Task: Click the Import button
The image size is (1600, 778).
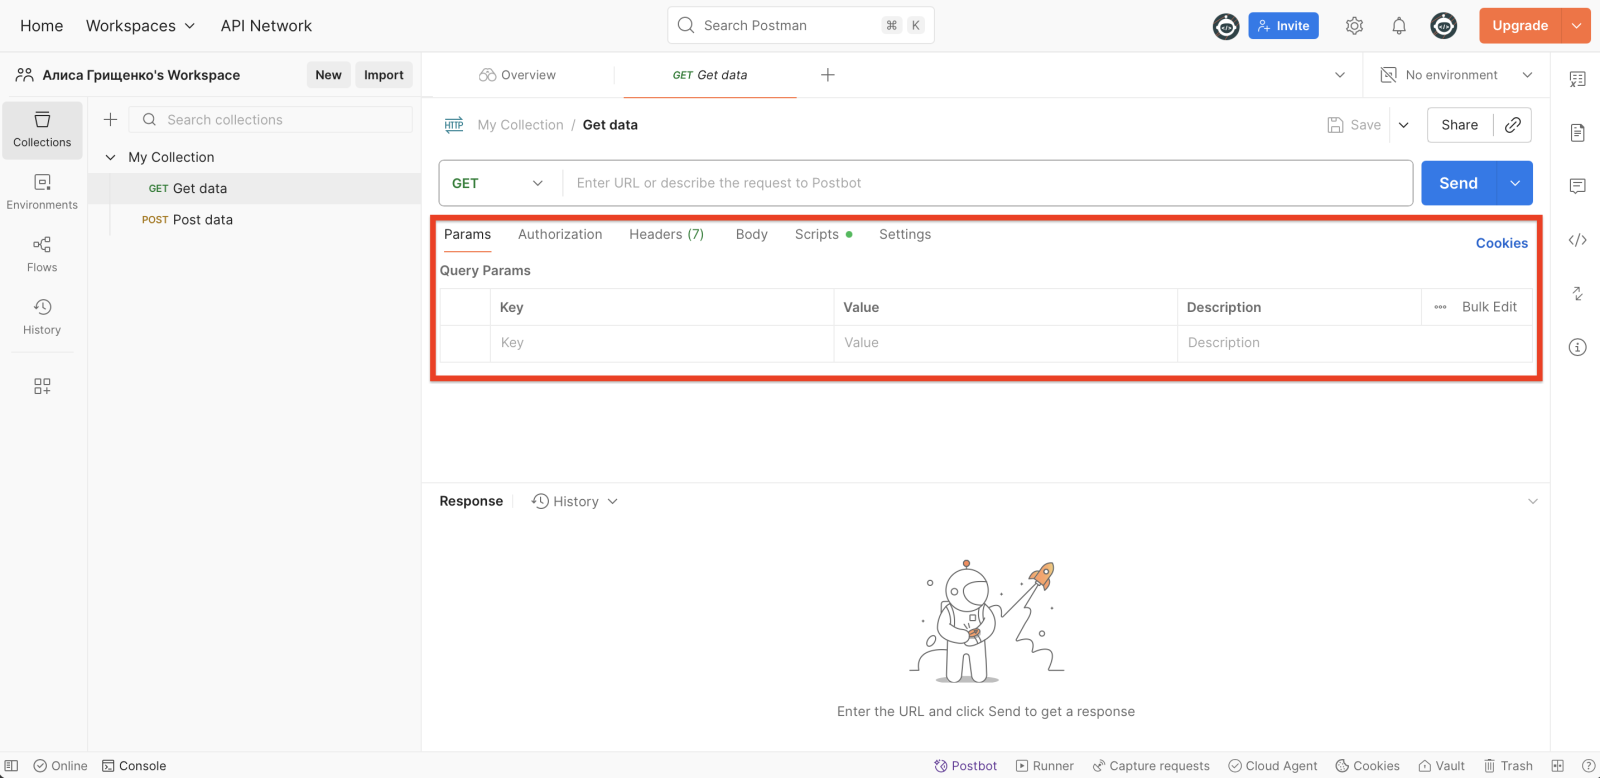Action: tap(384, 75)
